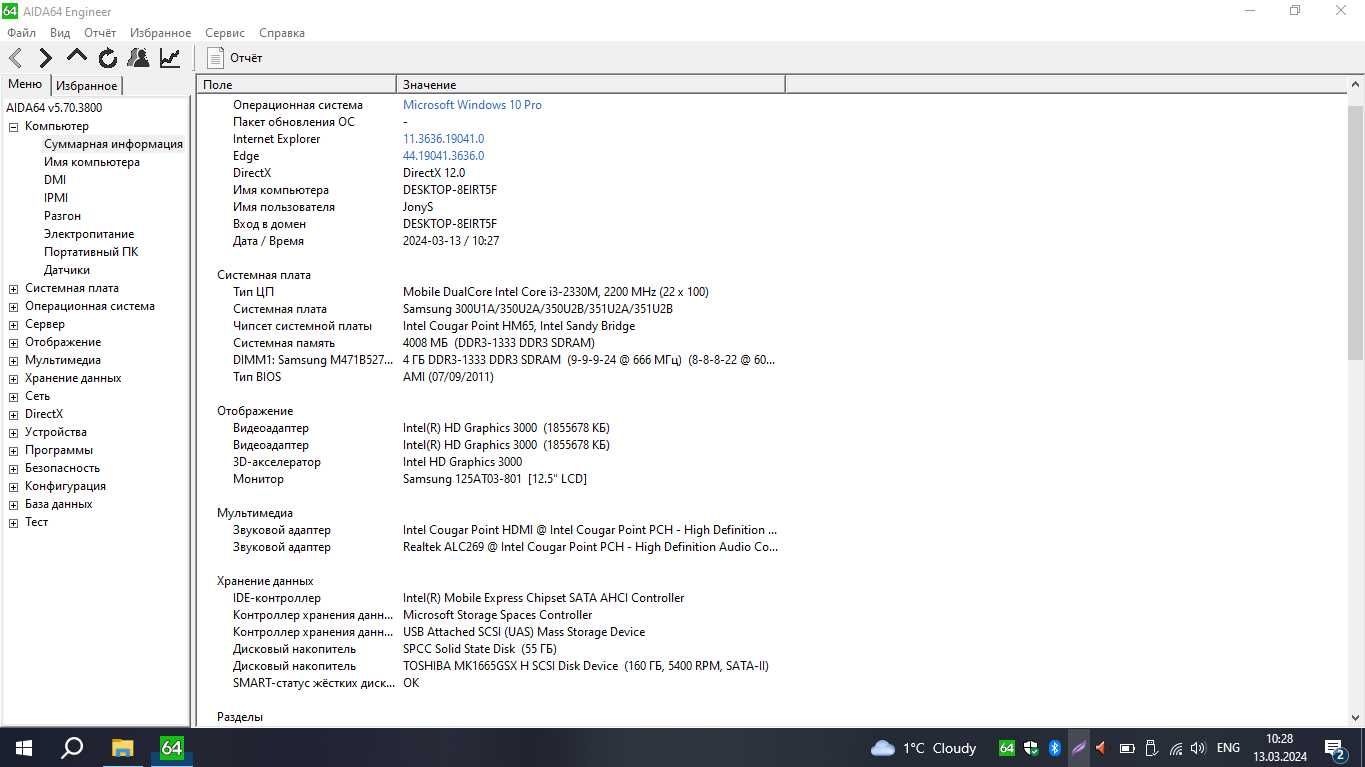
Task: Click the ENG language indicator
Action: [1228, 748]
